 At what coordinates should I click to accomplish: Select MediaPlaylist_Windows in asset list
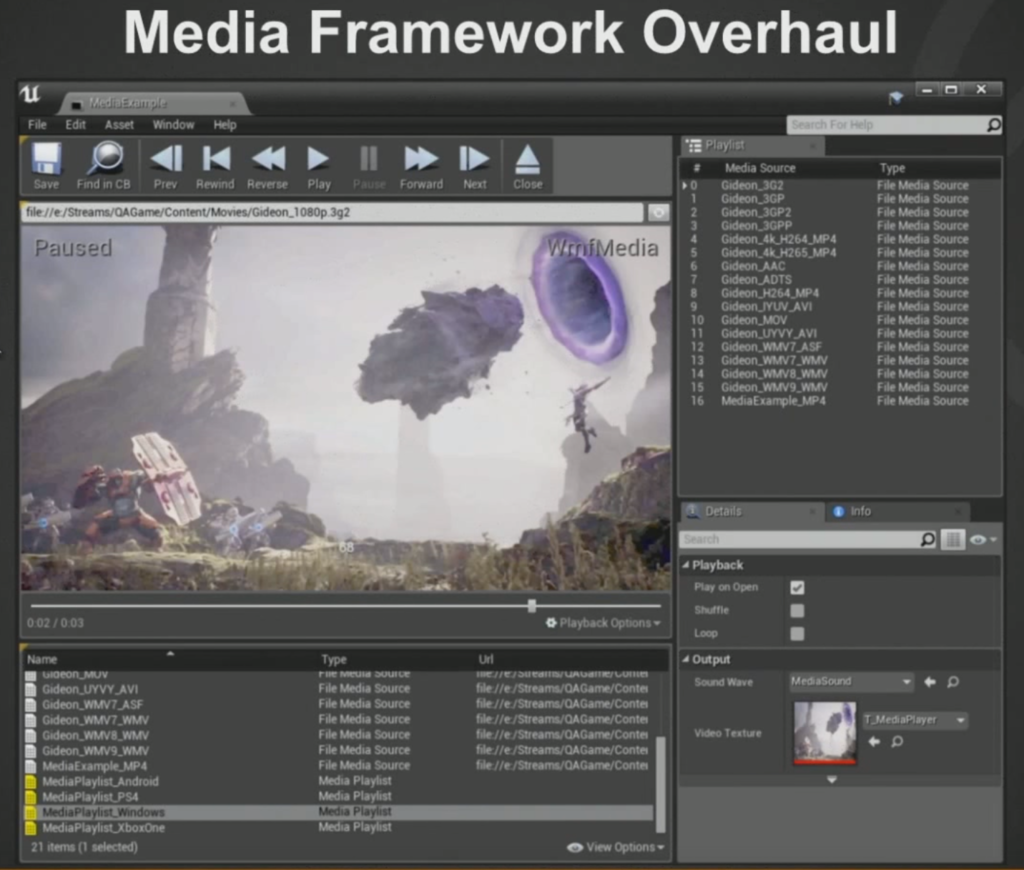tap(338, 813)
